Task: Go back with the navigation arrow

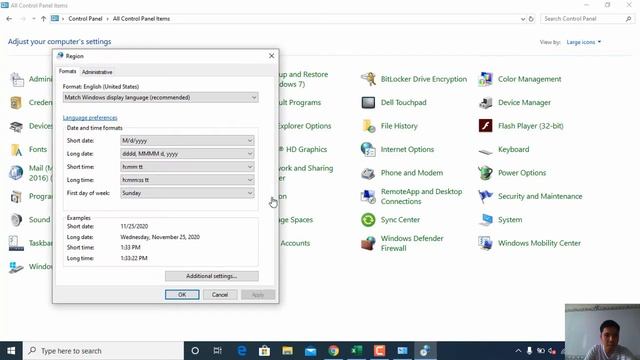Action: click(x=9, y=19)
